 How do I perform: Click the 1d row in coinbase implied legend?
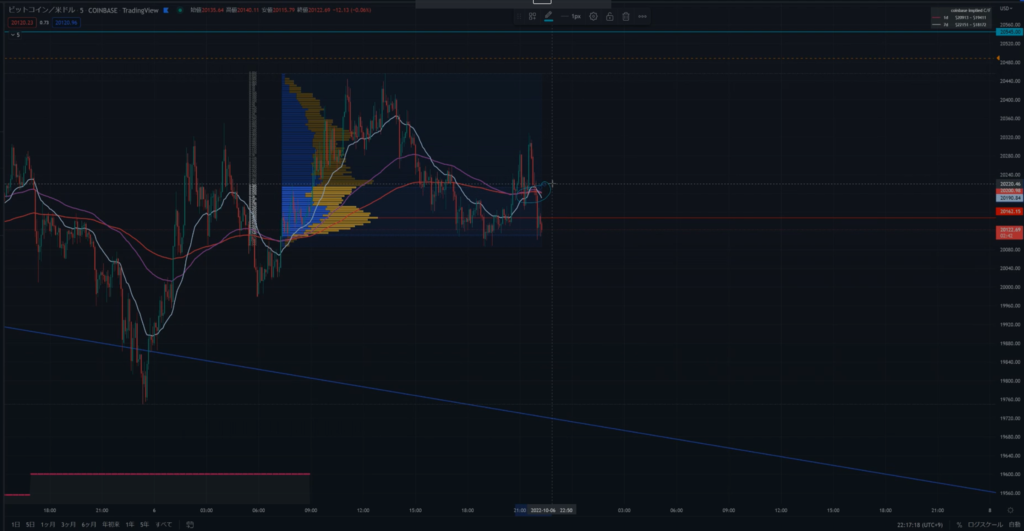961,18
